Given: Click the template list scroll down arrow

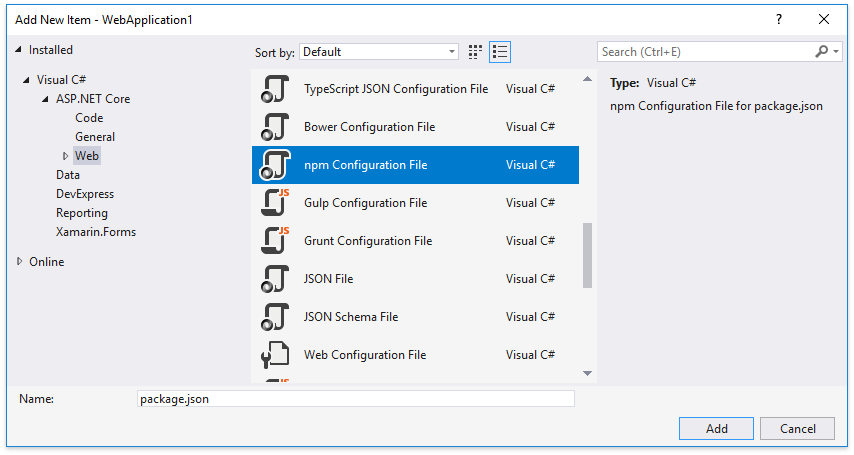Looking at the screenshot, I should 587,373.
